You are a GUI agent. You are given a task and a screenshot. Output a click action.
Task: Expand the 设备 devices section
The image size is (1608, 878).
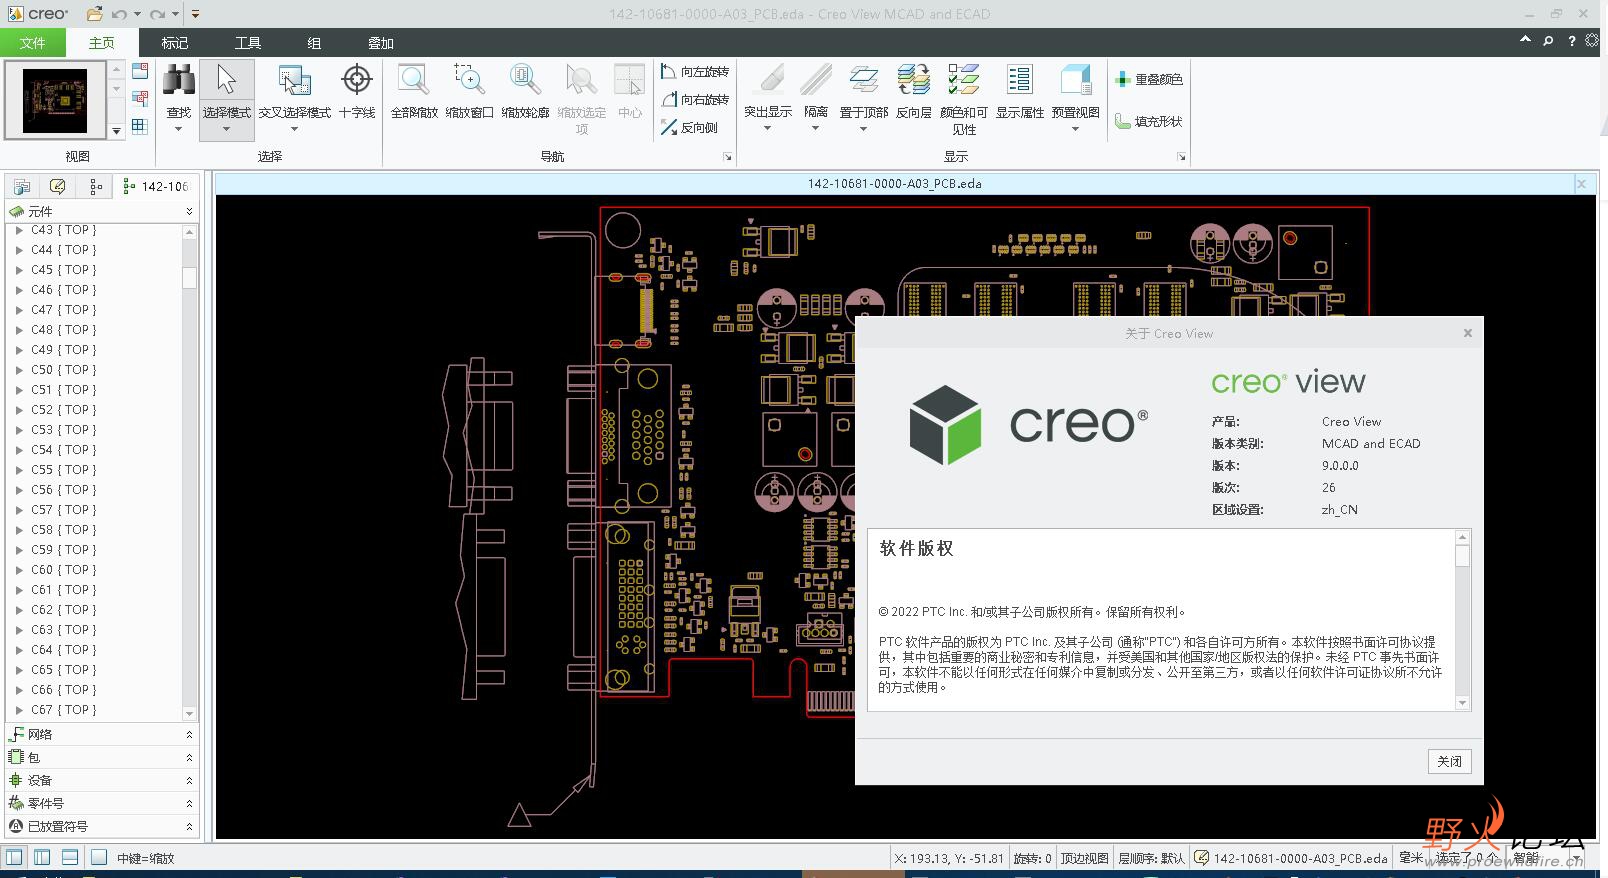[x=189, y=780]
